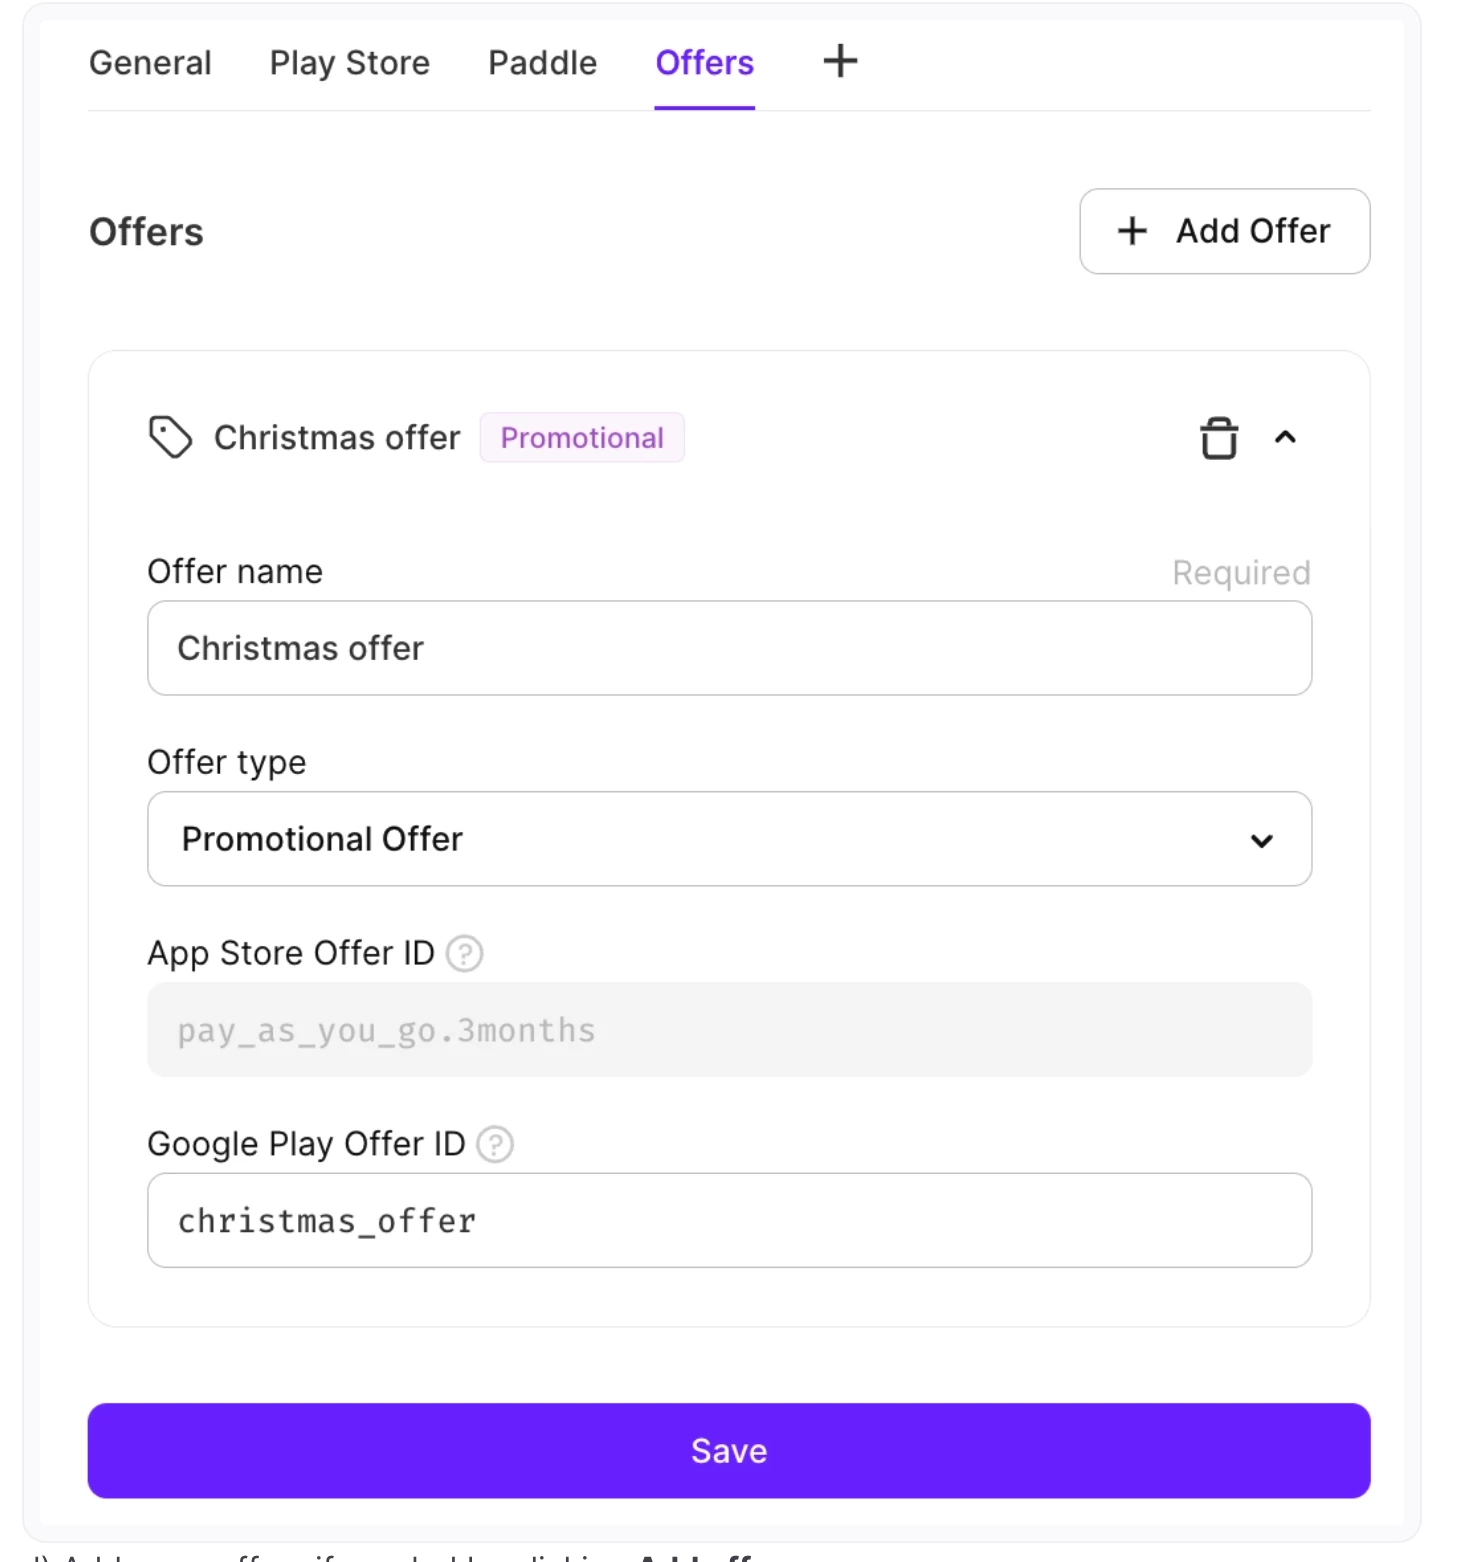Switch to the General tab
The width and height of the screenshot is (1476, 1562).
[x=150, y=63]
